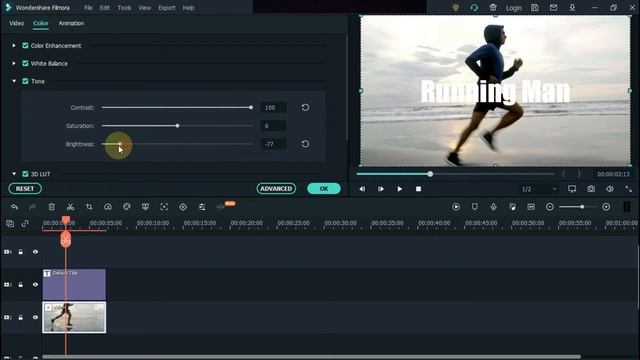This screenshot has width=640, height=360.
Task: Click the RESET button
Action: coord(25,189)
